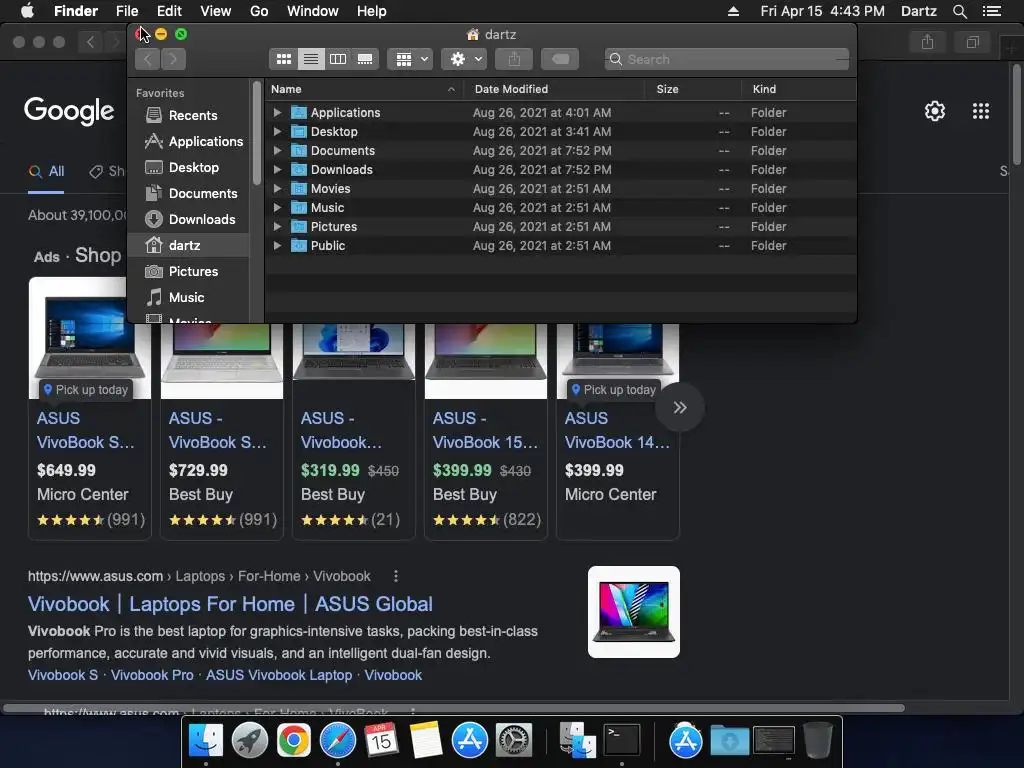Image resolution: width=1024 pixels, height=768 pixels.
Task: Open the File menu
Action: point(127,11)
